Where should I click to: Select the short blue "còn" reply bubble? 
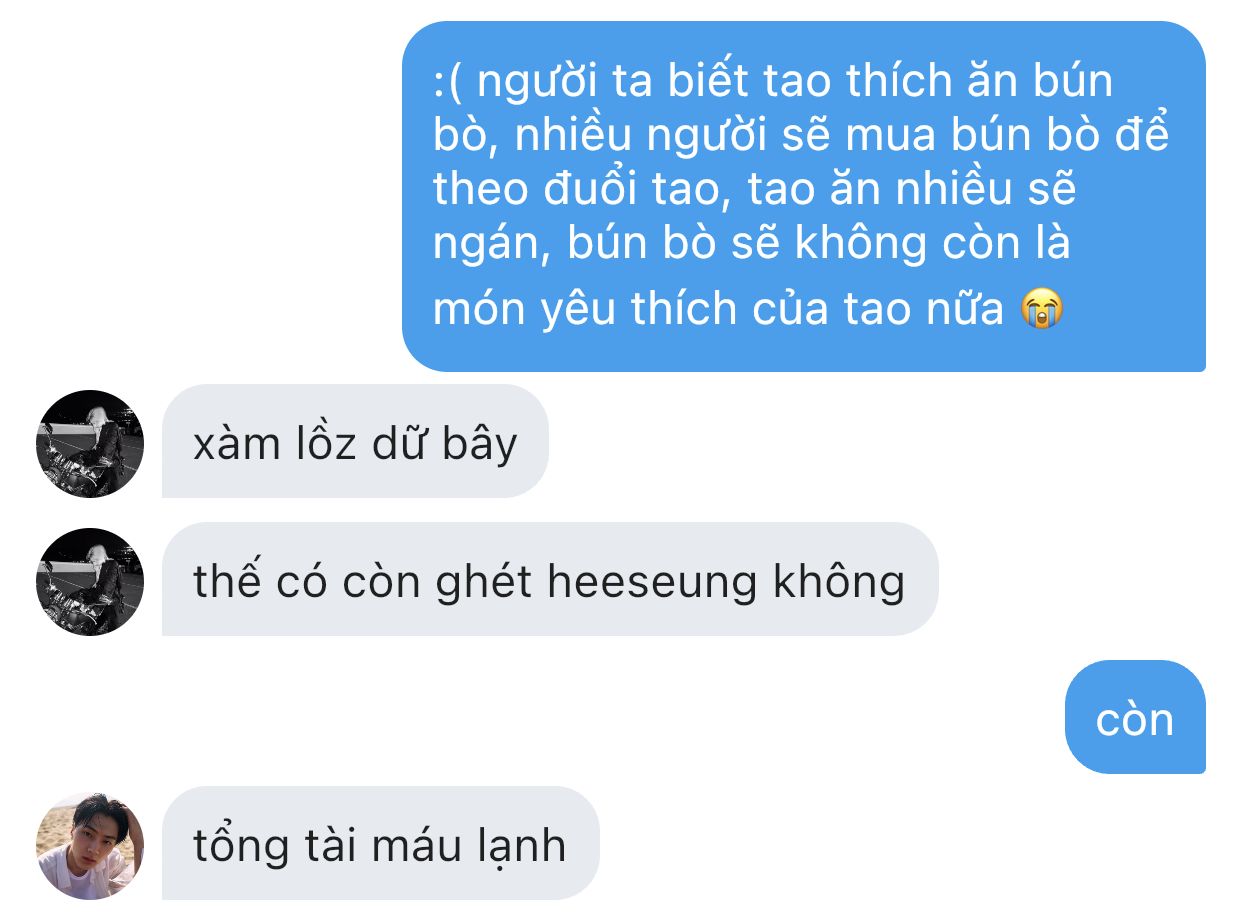pos(1135,717)
